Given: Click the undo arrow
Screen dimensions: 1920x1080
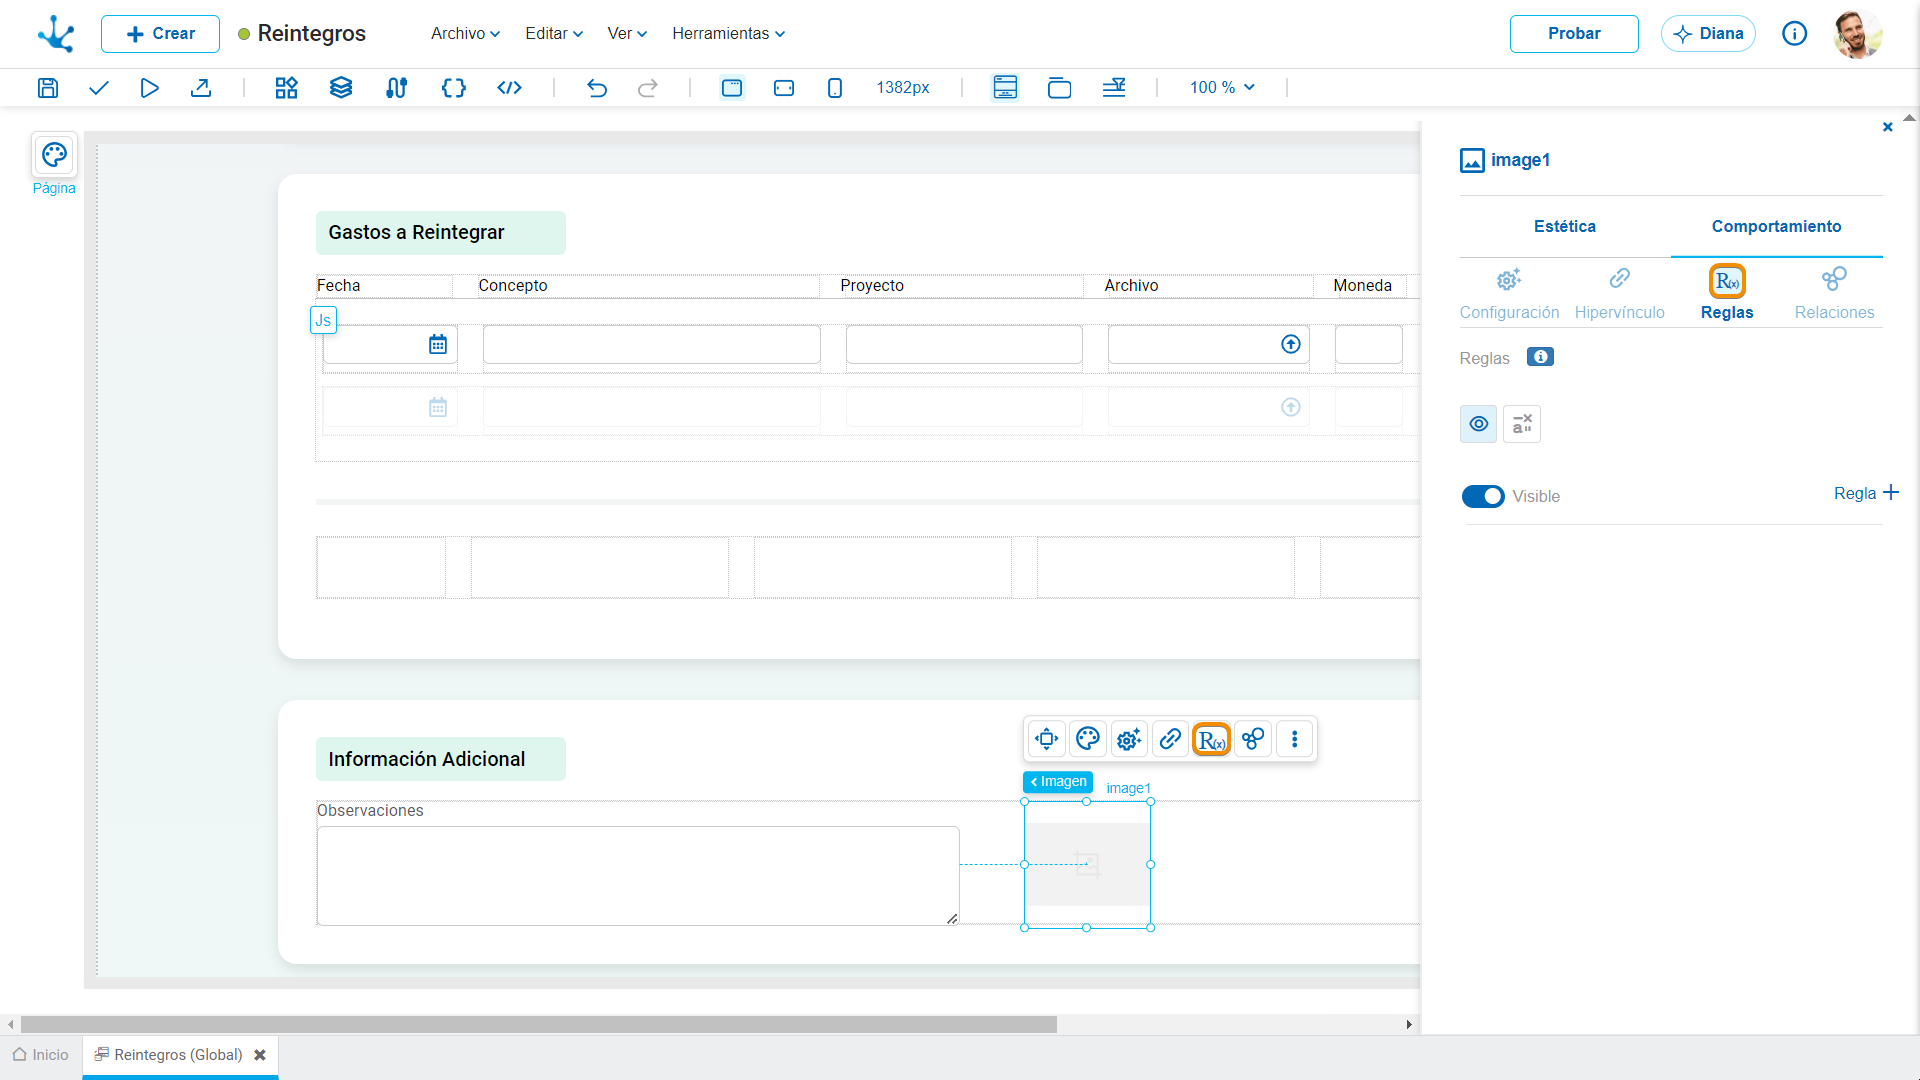Looking at the screenshot, I should (x=597, y=88).
